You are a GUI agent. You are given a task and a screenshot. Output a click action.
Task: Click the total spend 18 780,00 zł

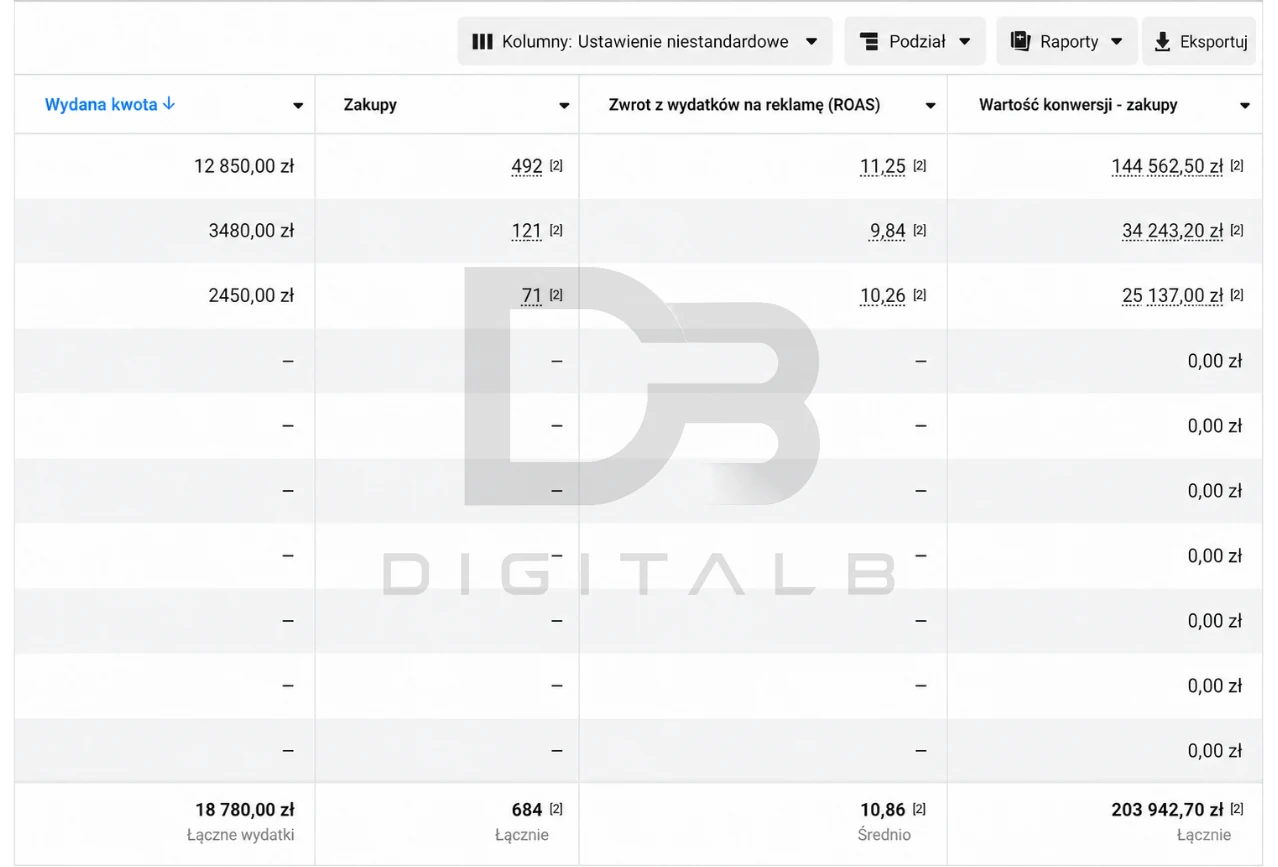(x=245, y=810)
